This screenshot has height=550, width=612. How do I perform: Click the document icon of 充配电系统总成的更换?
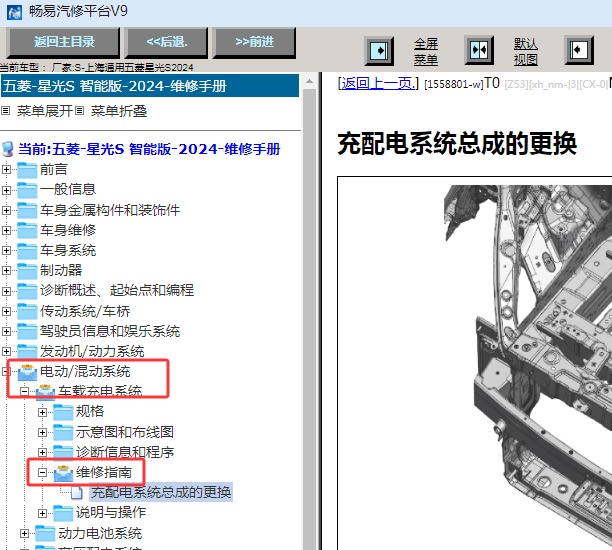(x=77, y=493)
